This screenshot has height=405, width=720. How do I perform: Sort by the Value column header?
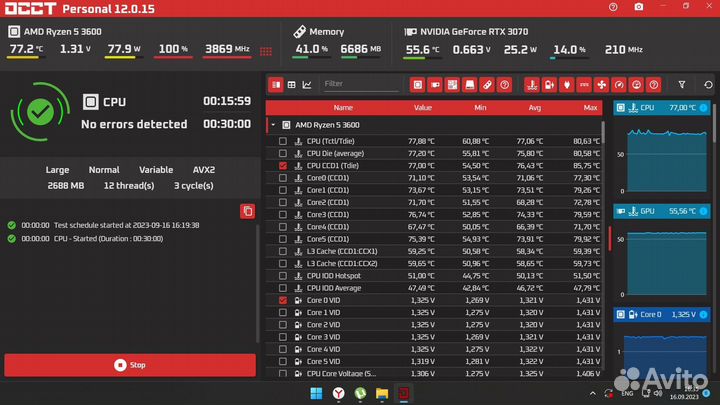tap(422, 107)
